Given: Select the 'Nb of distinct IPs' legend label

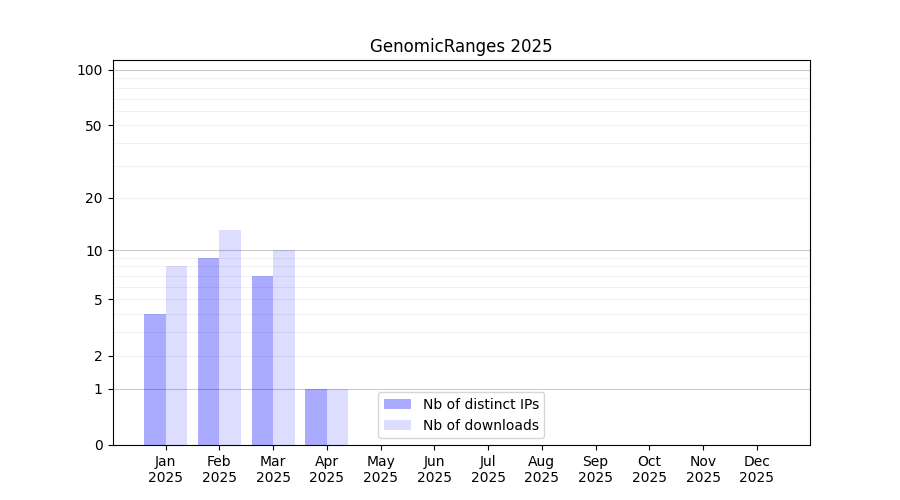Looking at the screenshot, I should point(480,404).
